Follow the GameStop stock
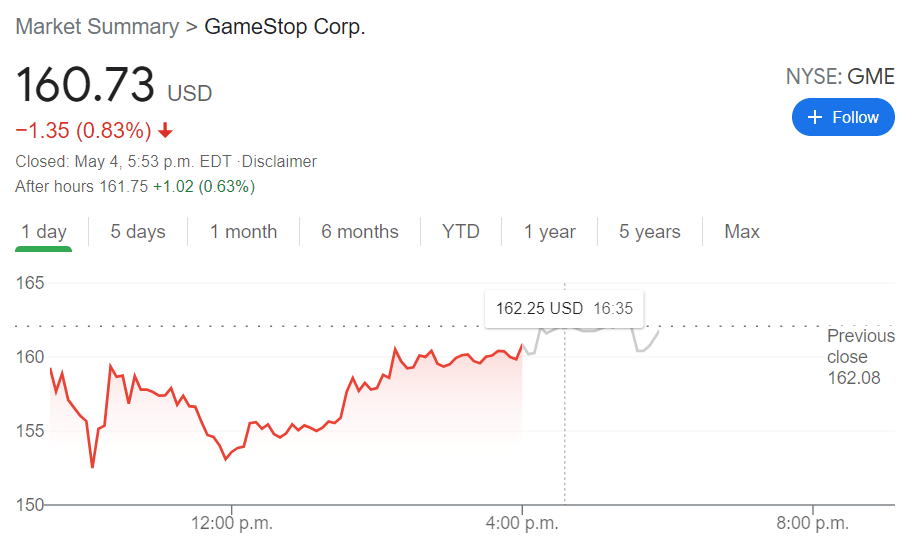Image resolution: width=919 pixels, height=558 pixels. [x=843, y=118]
